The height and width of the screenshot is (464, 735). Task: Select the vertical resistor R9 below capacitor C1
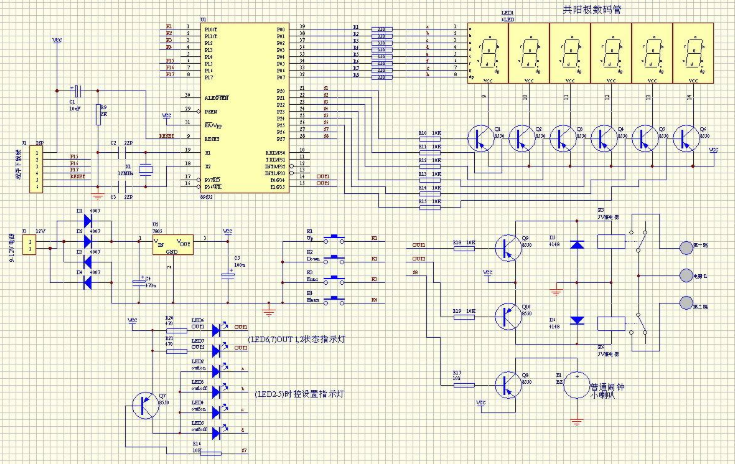(x=98, y=115)
